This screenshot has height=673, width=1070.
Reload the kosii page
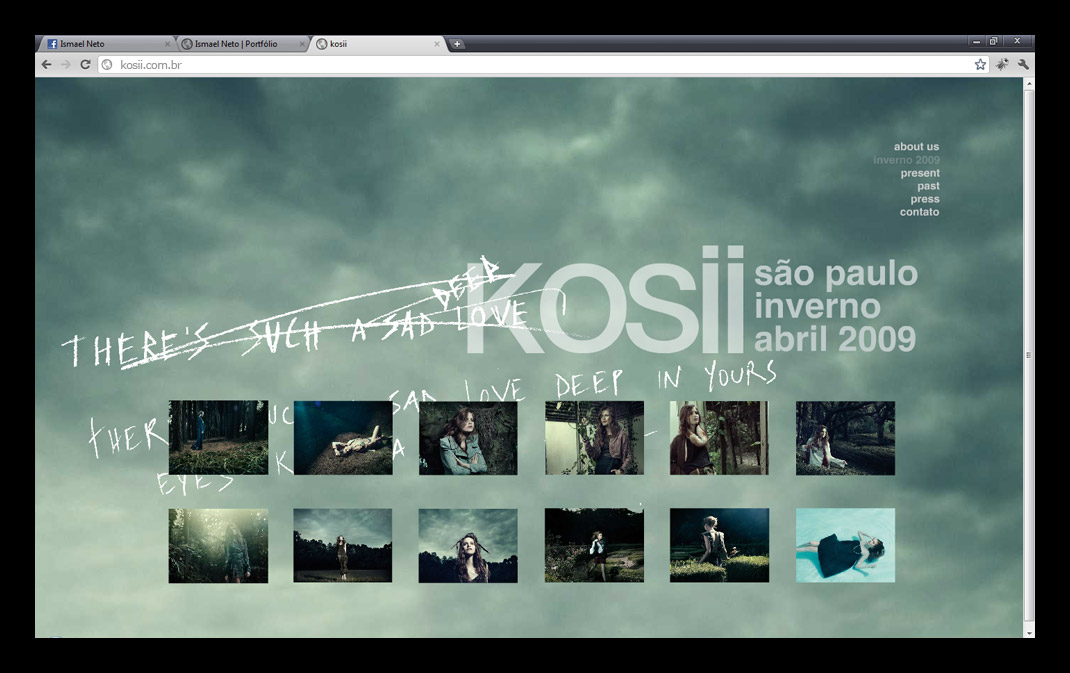[x=85, y=65]
